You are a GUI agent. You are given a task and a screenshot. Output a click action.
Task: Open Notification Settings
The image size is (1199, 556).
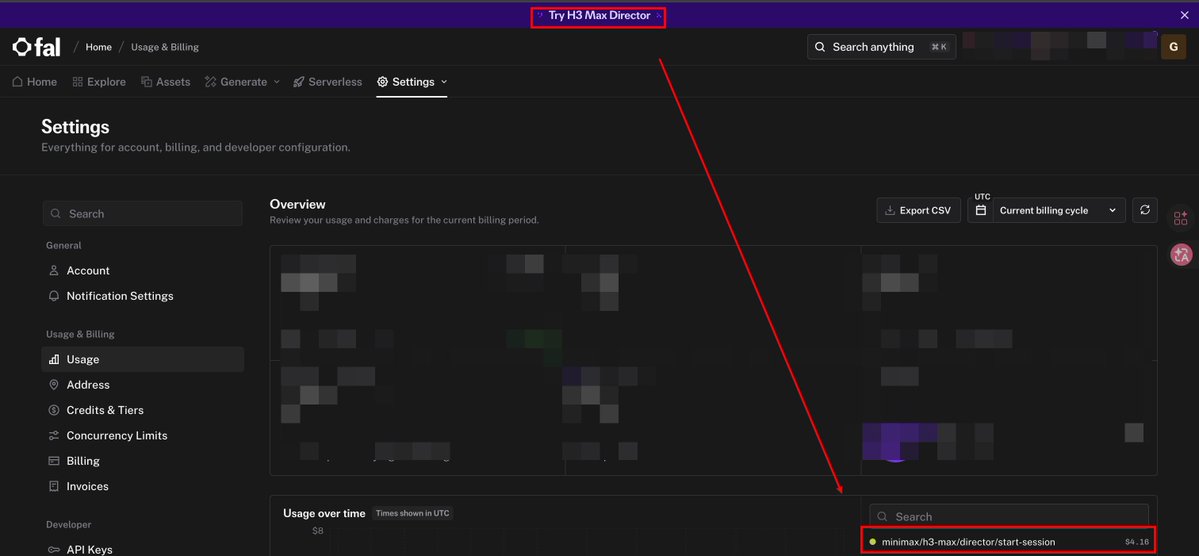[142, 296]
